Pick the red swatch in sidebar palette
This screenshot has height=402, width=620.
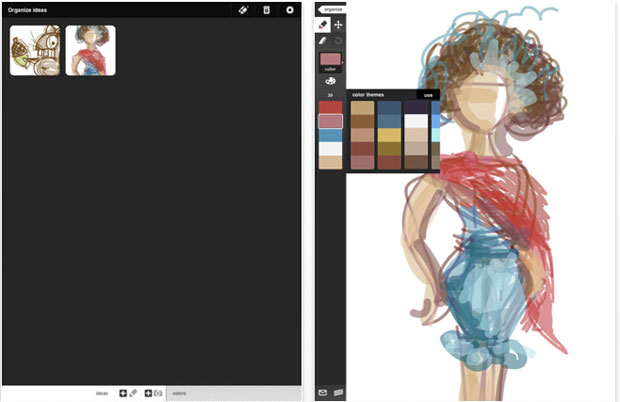coord(330,107)
